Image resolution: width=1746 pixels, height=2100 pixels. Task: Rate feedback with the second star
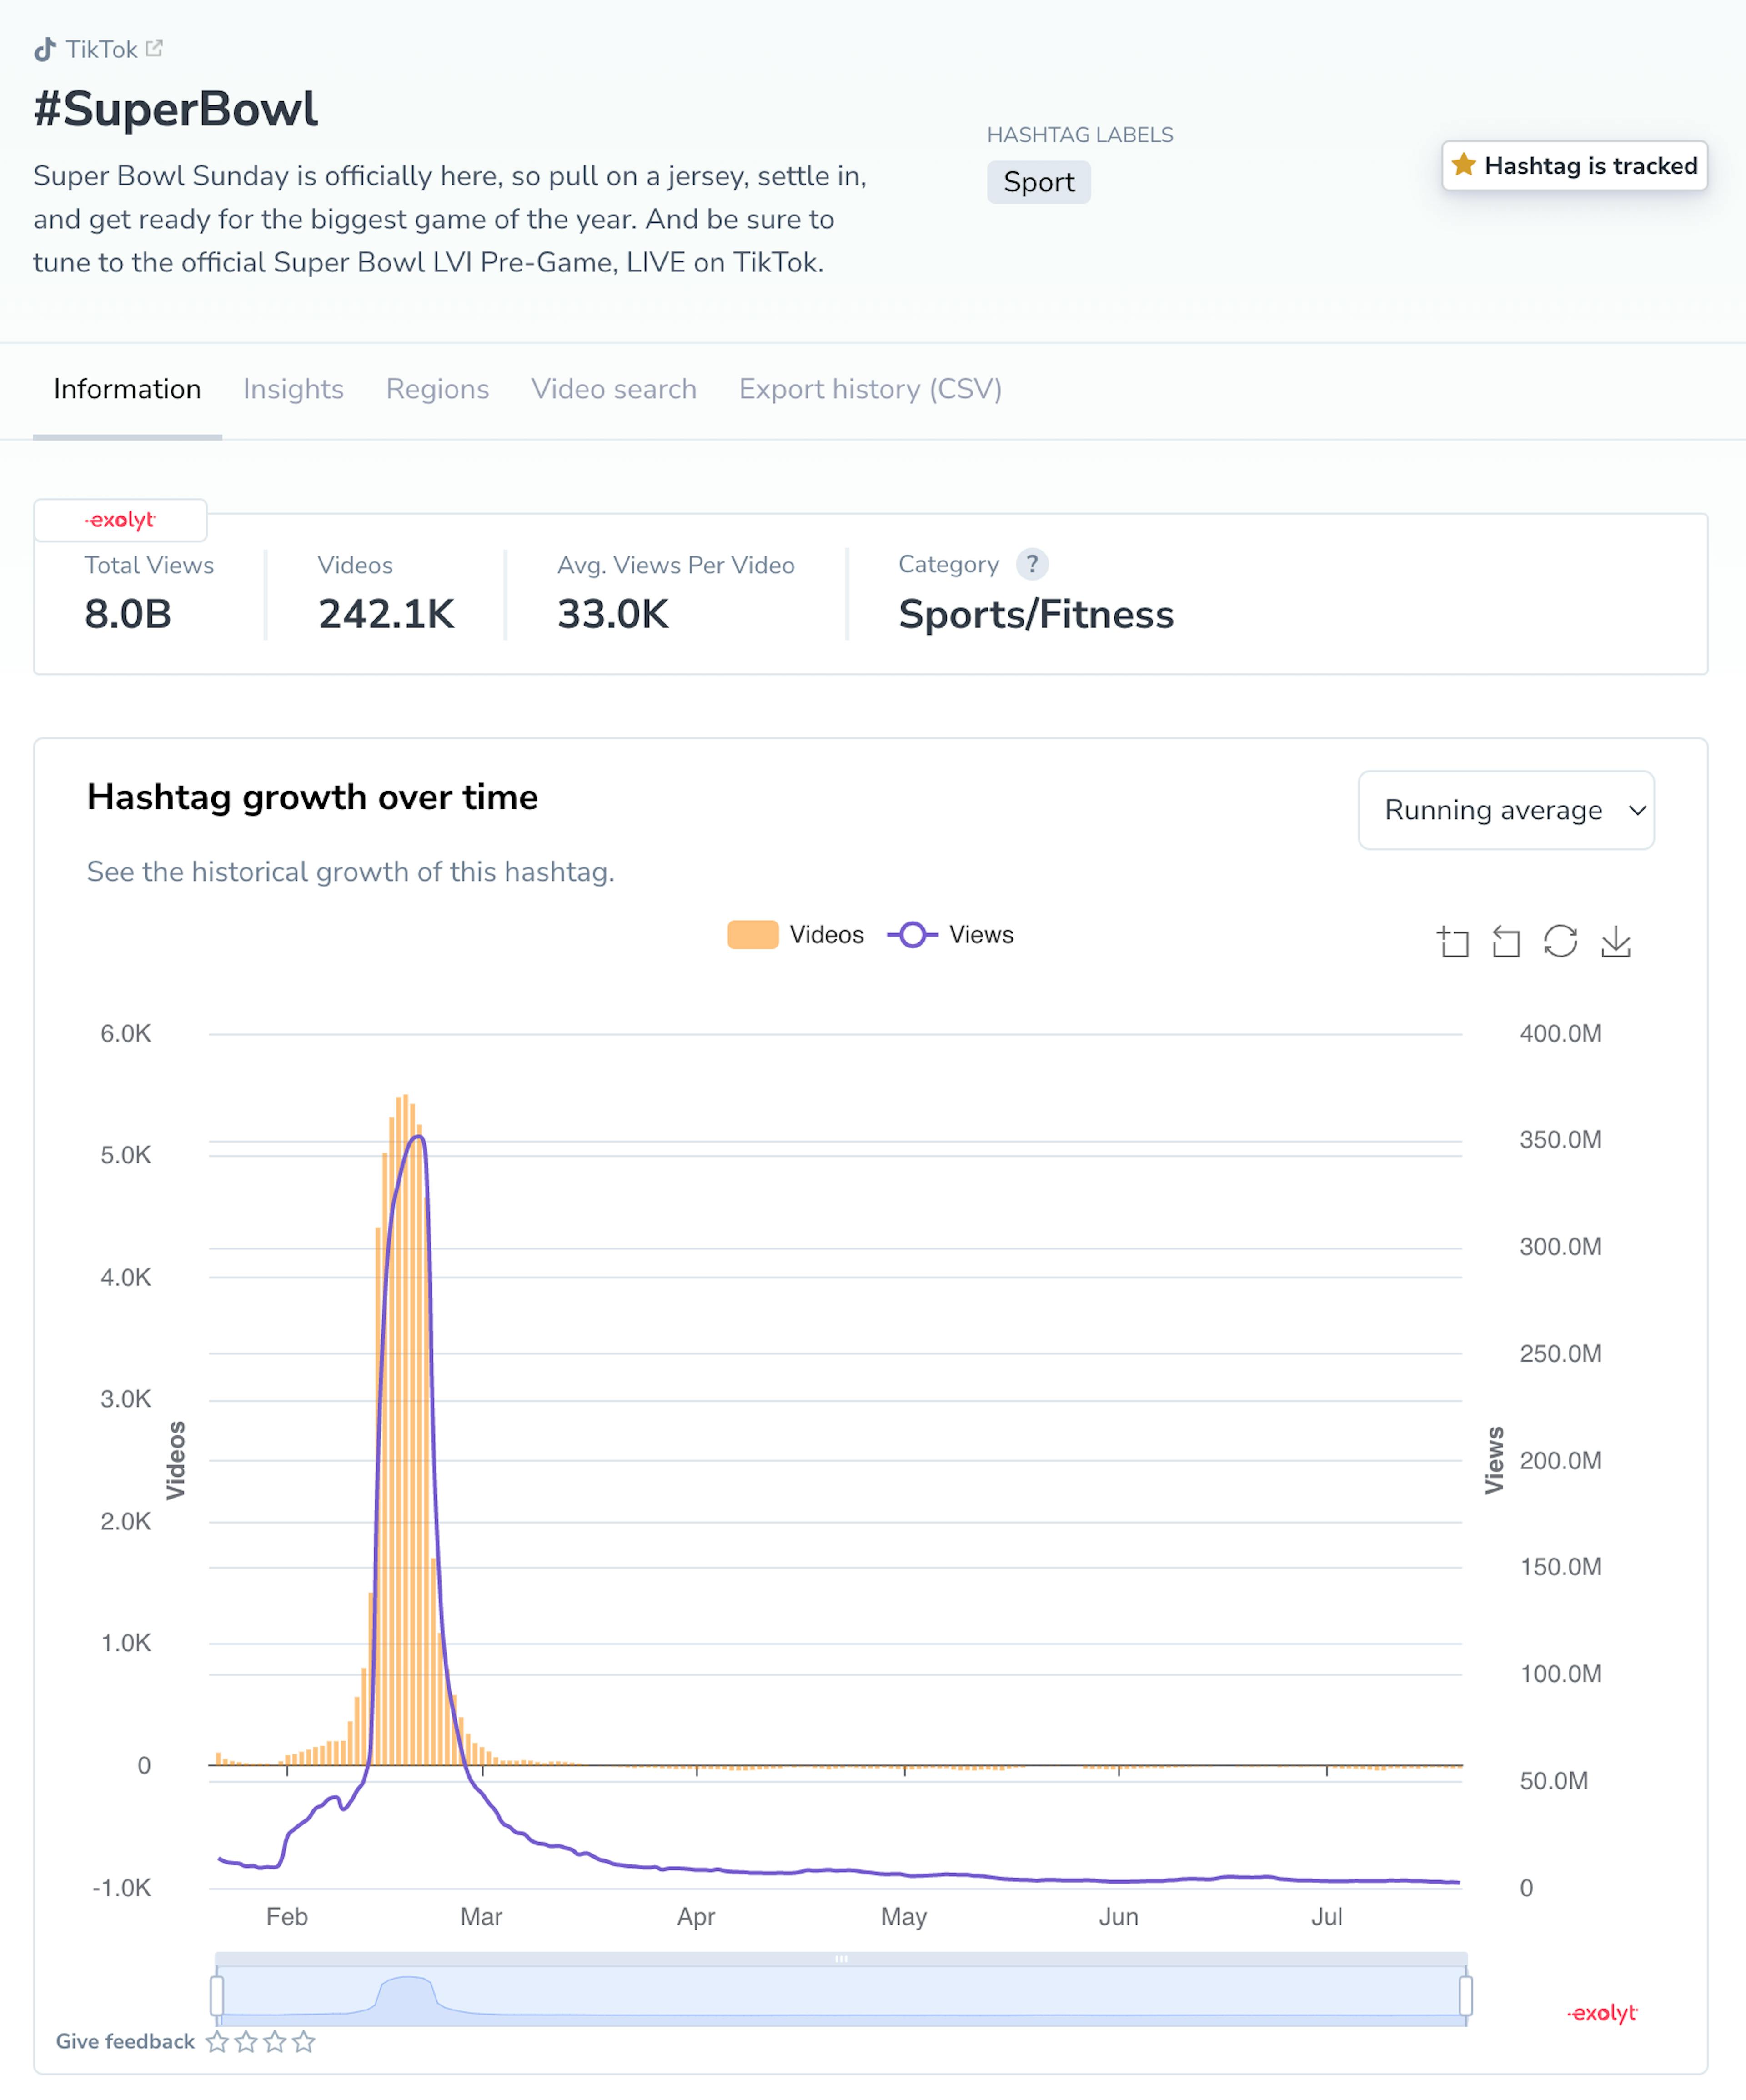coord(246,2041)
